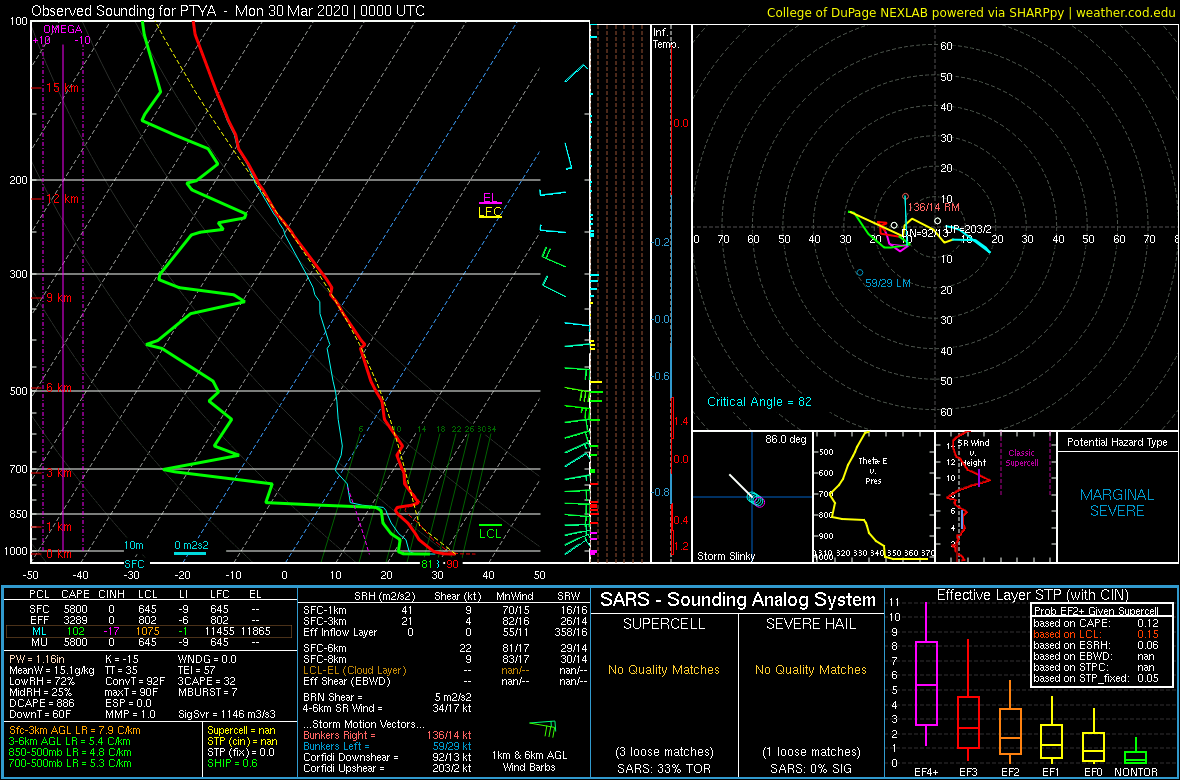Viewport: 1180px width, 780px height.
Task: Click Effective Layer STP (with CIN) title
Action: click(x=1031, y=595)
